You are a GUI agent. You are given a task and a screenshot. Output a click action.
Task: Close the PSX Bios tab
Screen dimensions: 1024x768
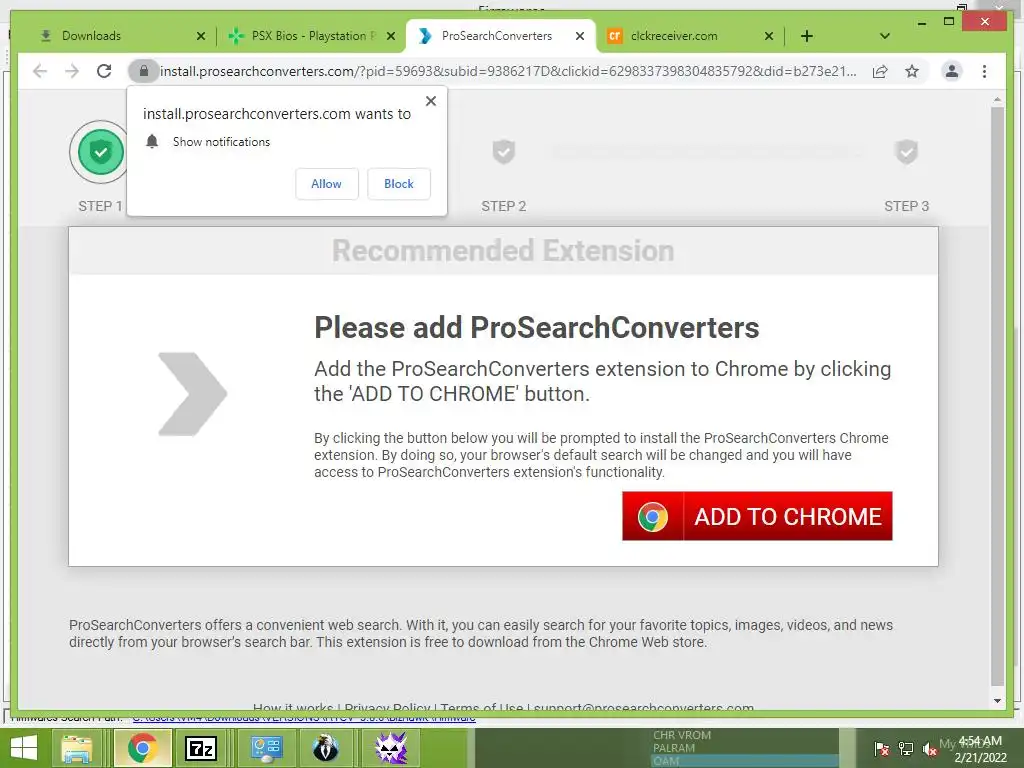[391, 36]
